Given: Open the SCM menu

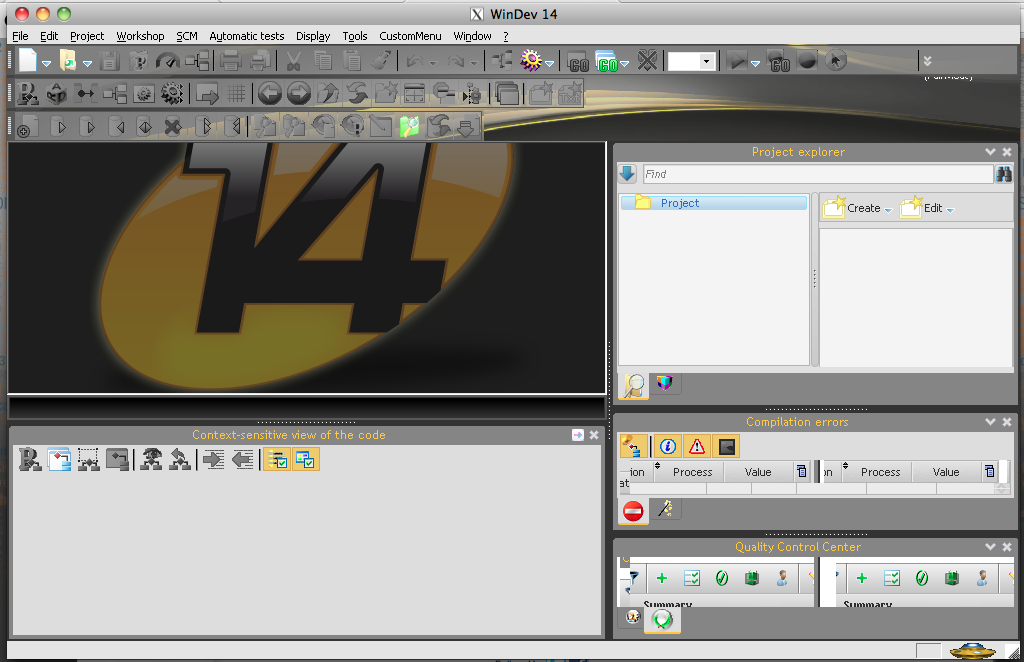Looking at the screenshot, I should point(187,36).
